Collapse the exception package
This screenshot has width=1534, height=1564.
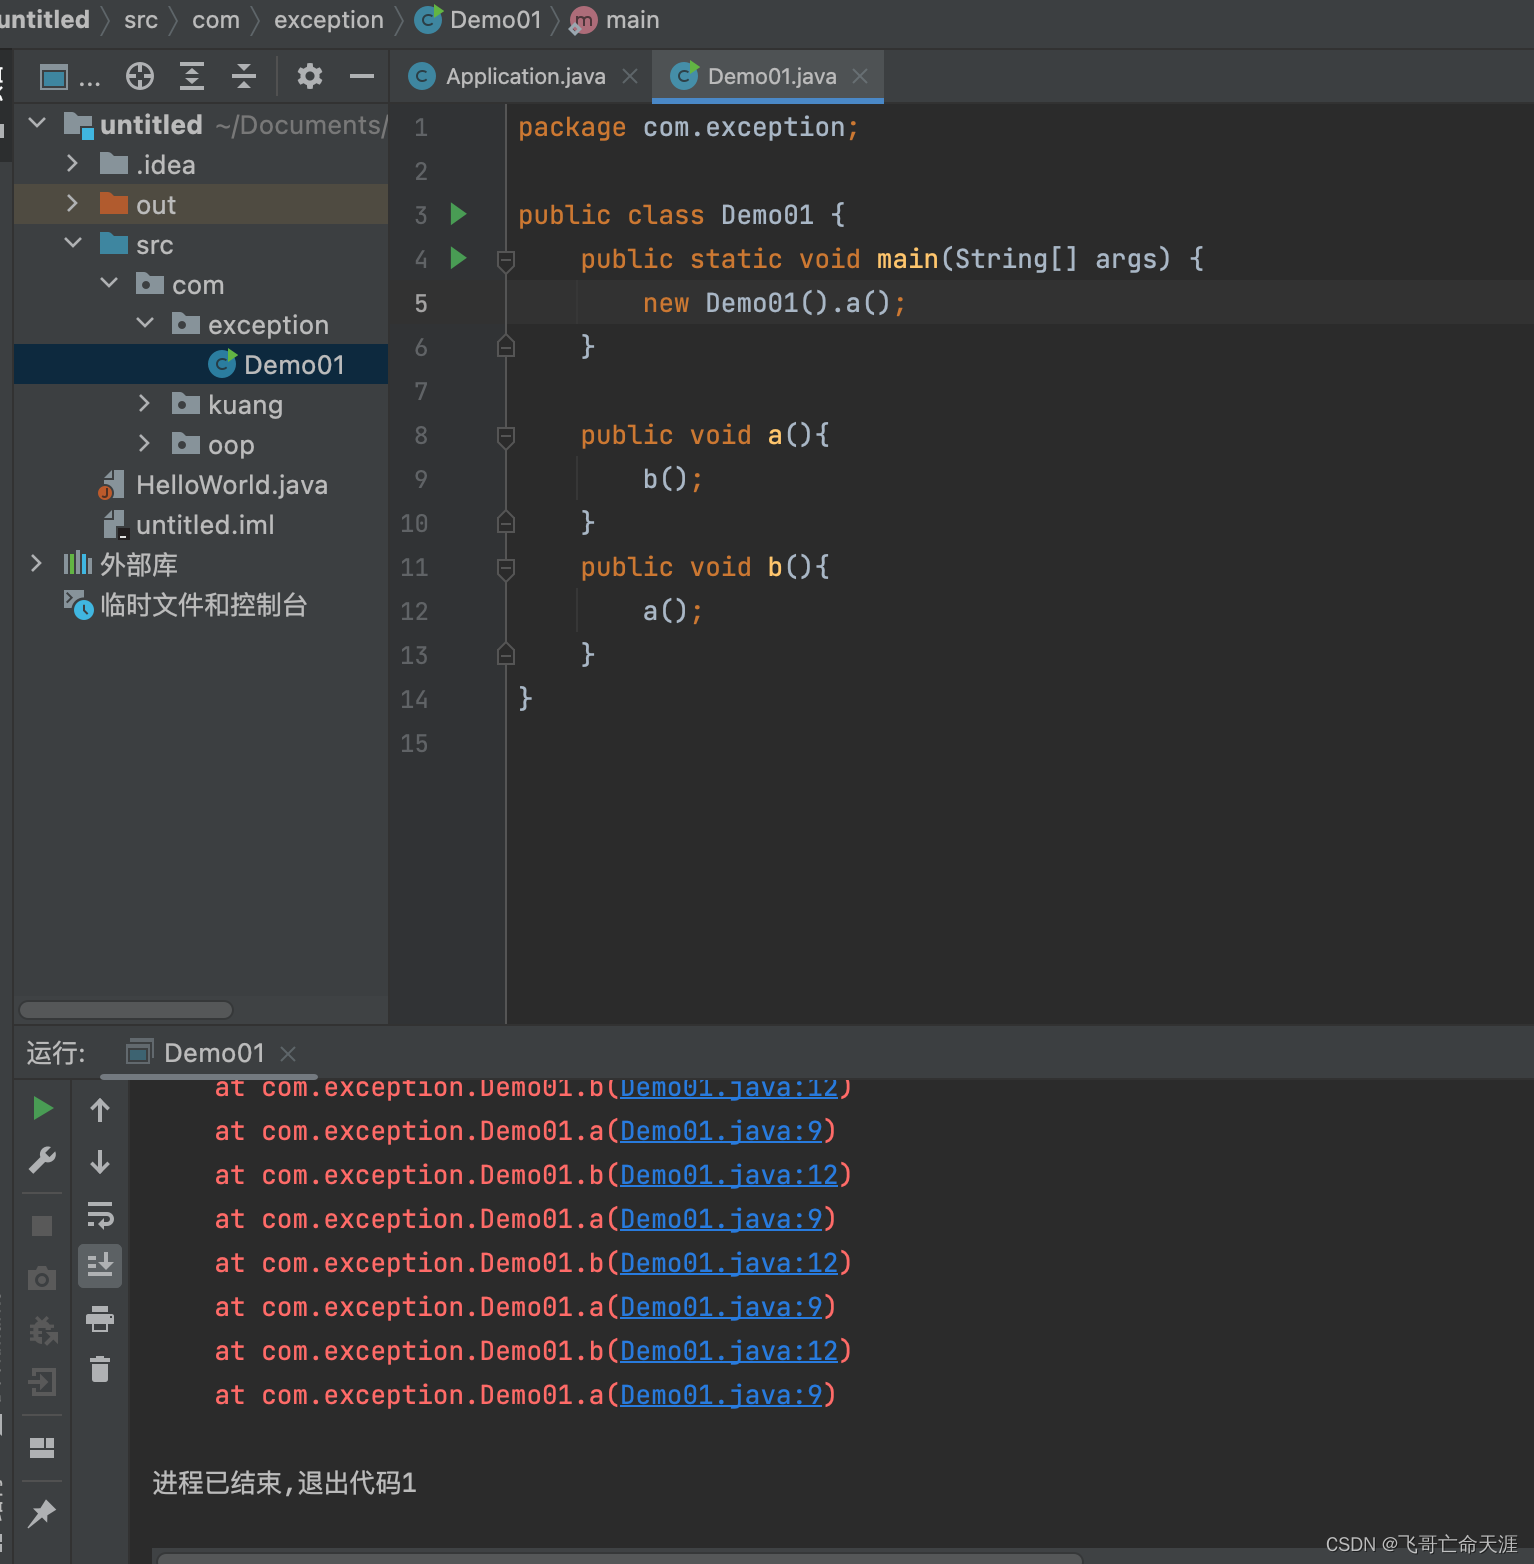(x=145, y=323)
